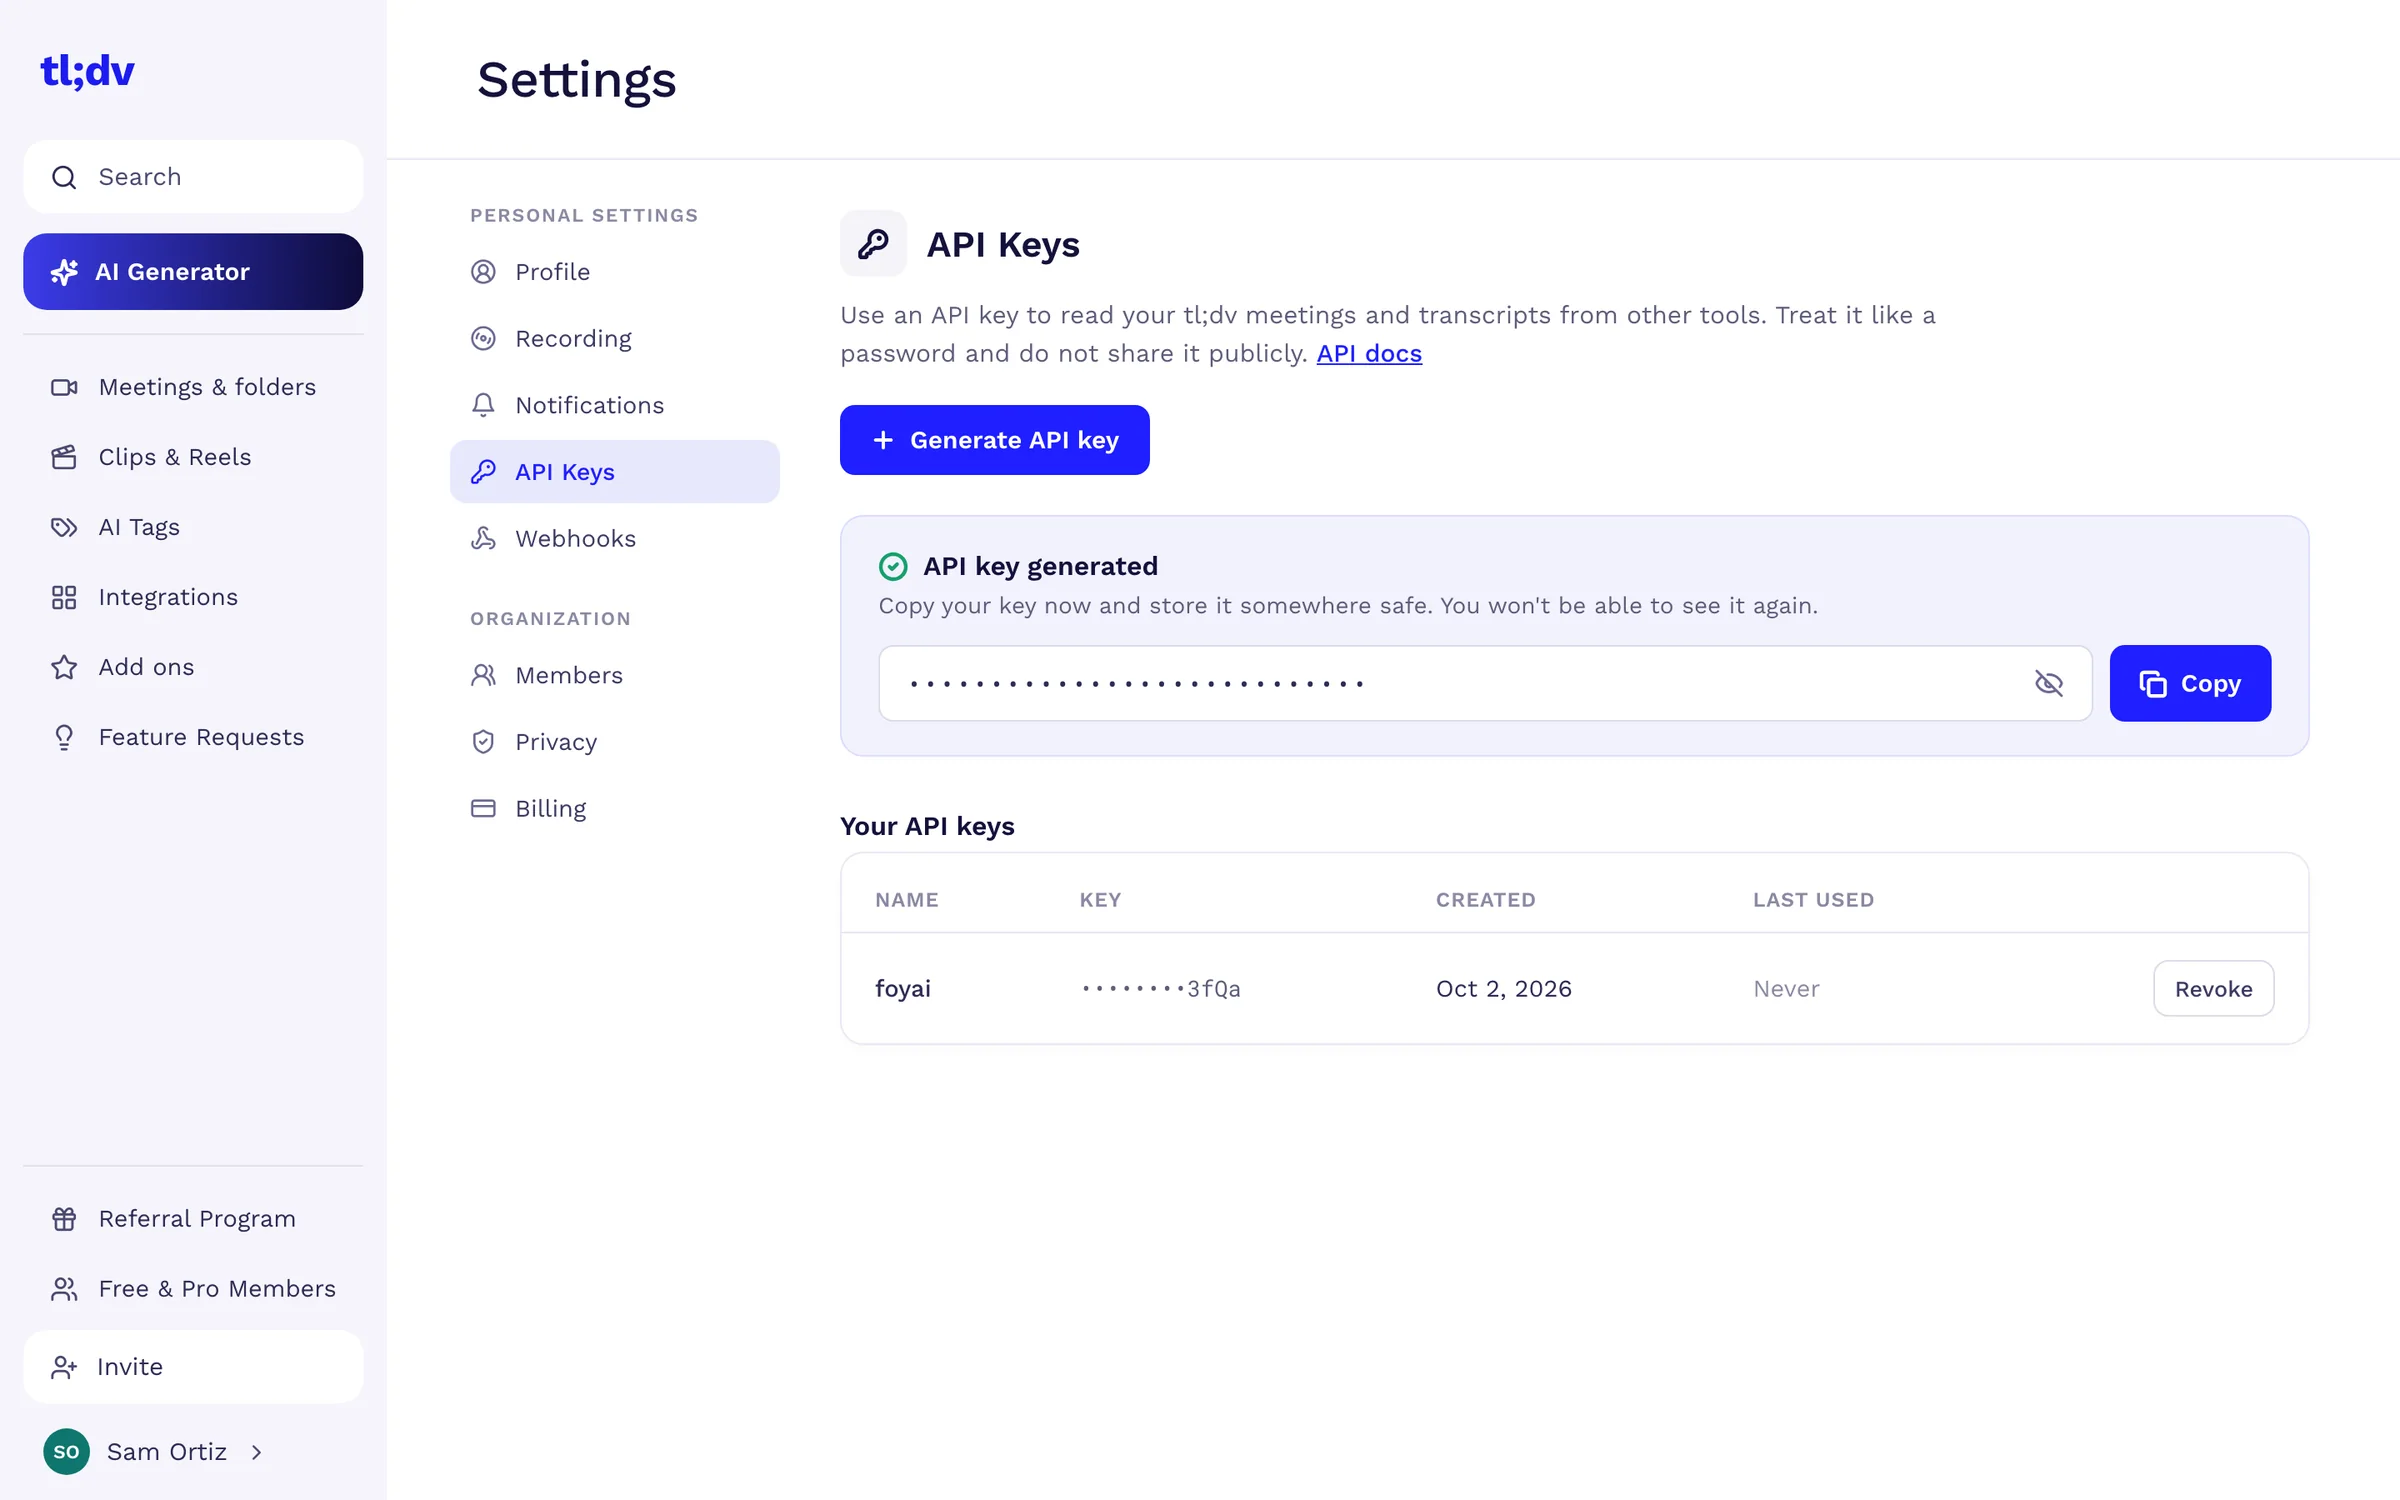Click the Invite button
The width and height of the screenshot is (2400, 1500).
193,1367
